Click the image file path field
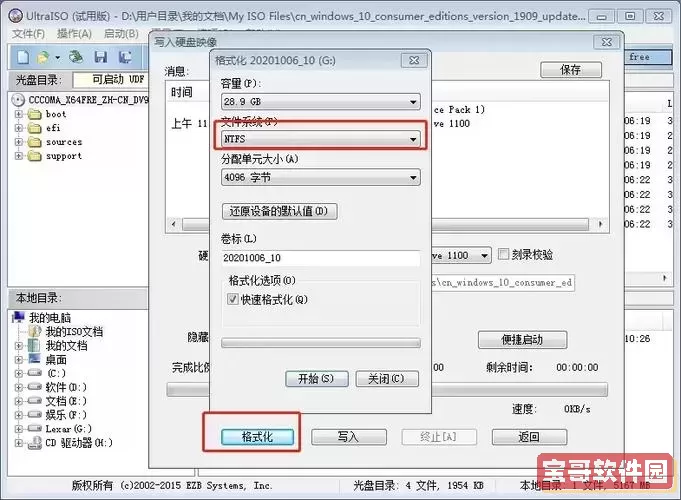Viewport: 681px width, 500px height. (x=503, y=282)
